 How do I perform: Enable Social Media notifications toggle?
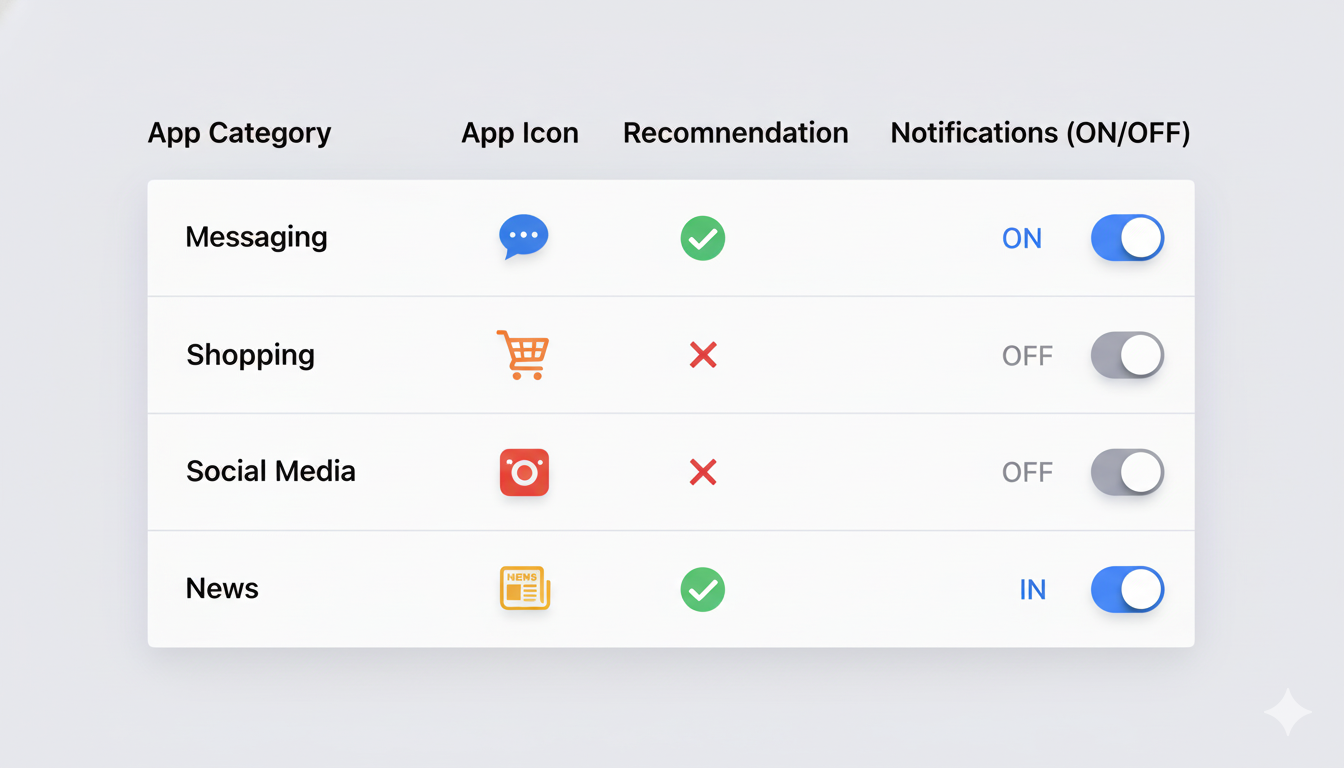[1127, 472]
